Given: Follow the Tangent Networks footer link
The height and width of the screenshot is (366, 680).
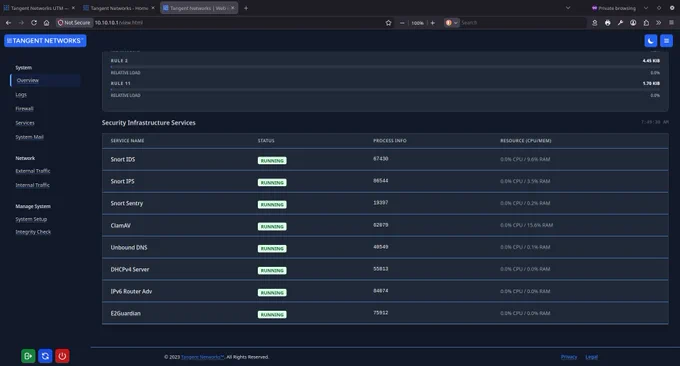Looking at the screenshot, I should tap(203, 357).
